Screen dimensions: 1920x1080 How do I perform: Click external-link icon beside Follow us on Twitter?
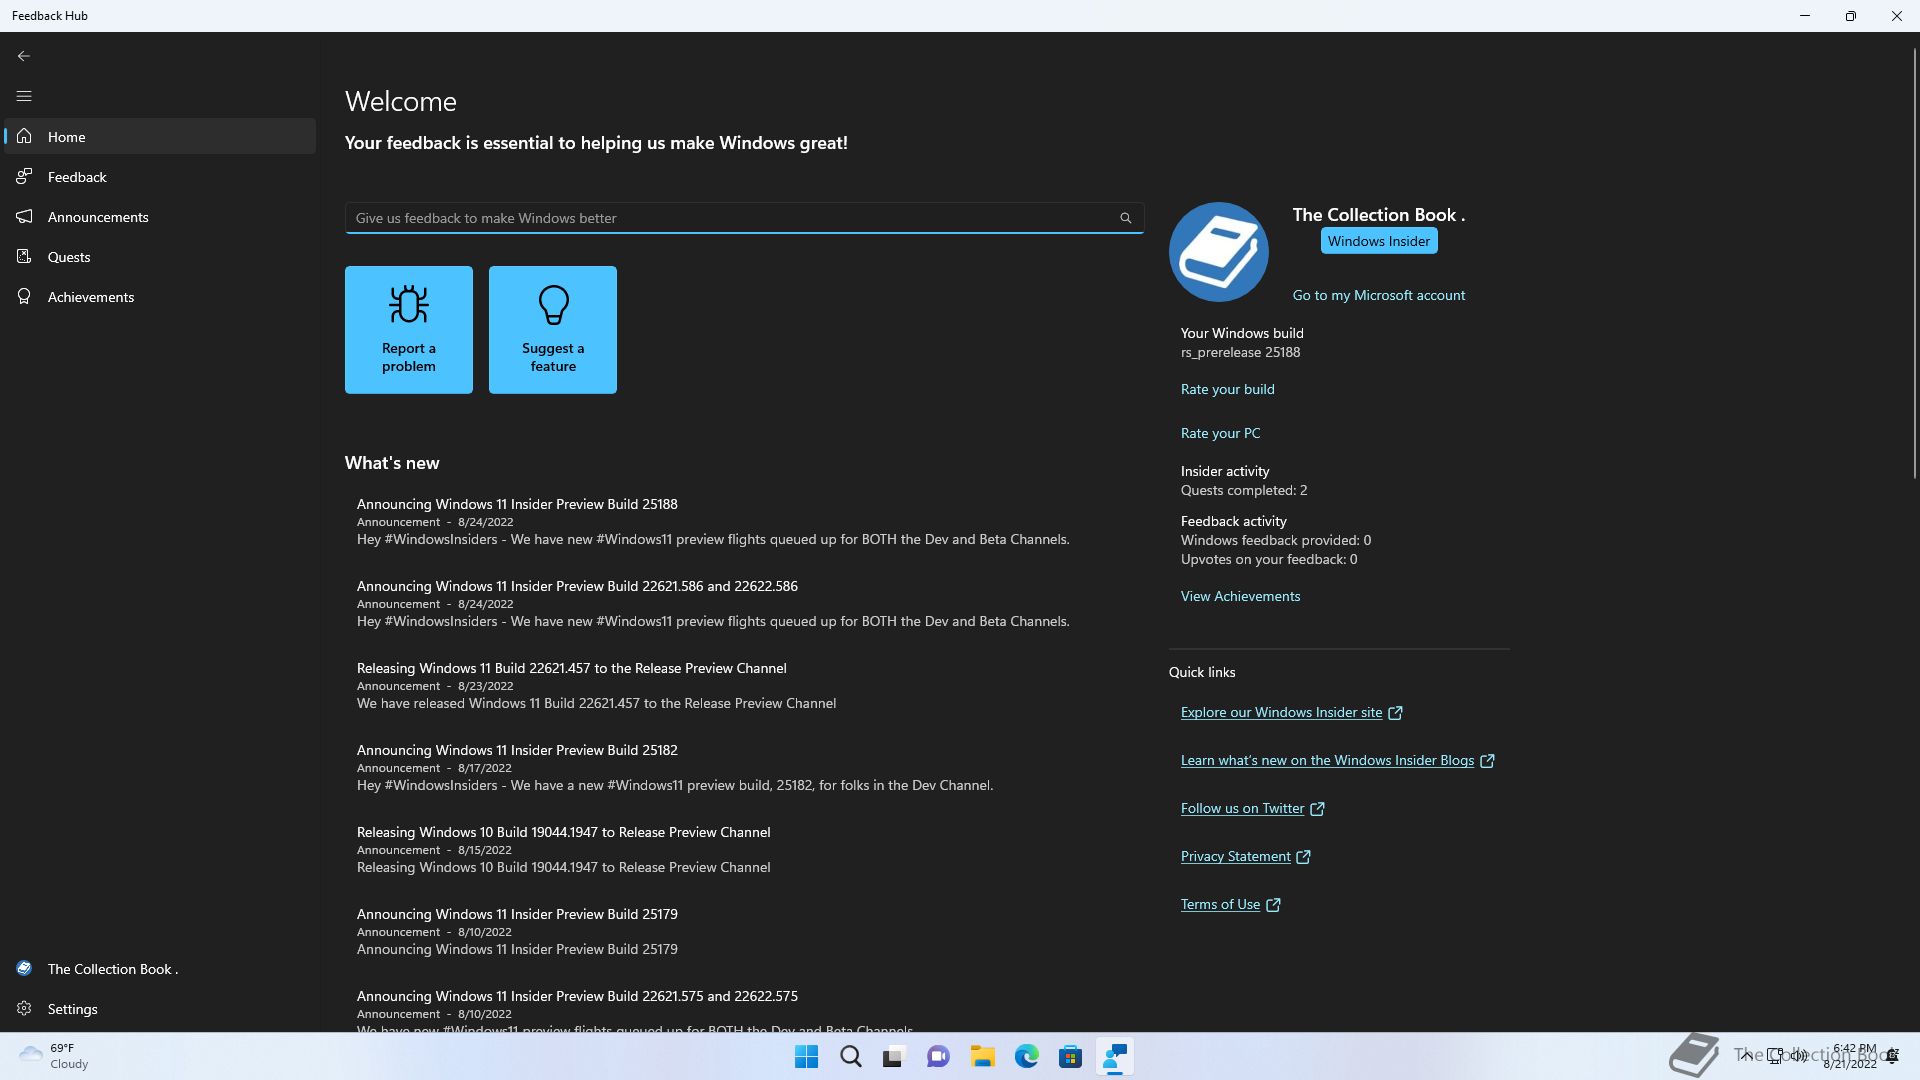(1317, 809)
